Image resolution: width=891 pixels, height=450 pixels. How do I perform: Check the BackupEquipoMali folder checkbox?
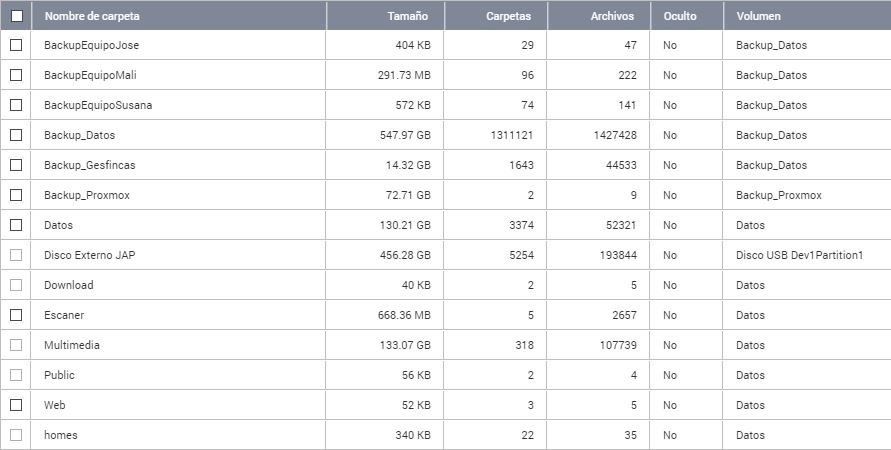[x=16, y=75]
